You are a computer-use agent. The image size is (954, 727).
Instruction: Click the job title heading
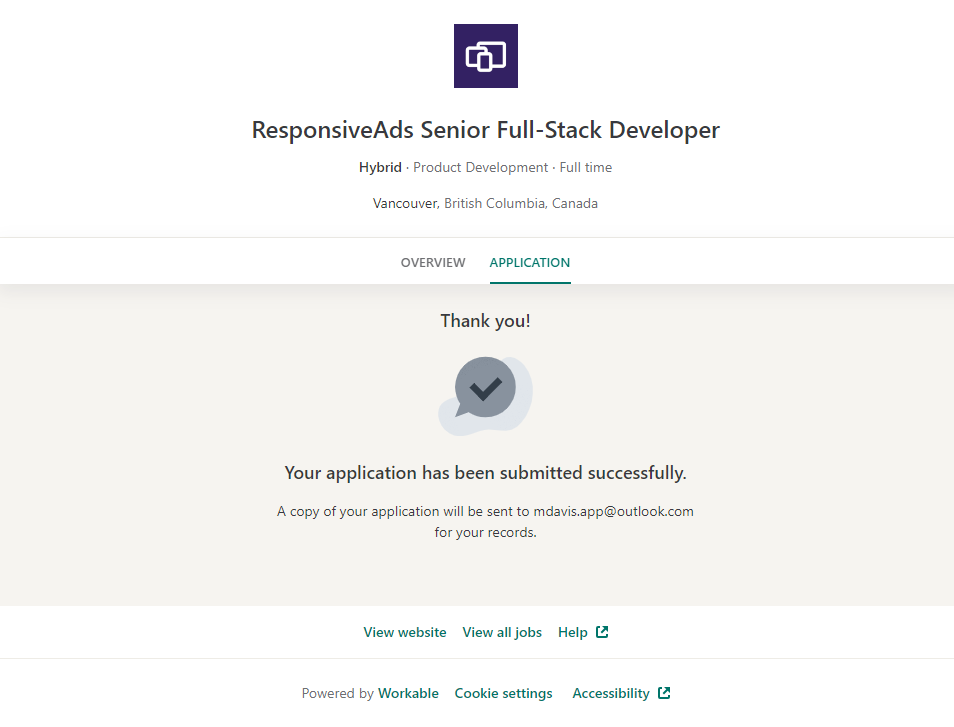pyautogui.click(x=485, y=130)
